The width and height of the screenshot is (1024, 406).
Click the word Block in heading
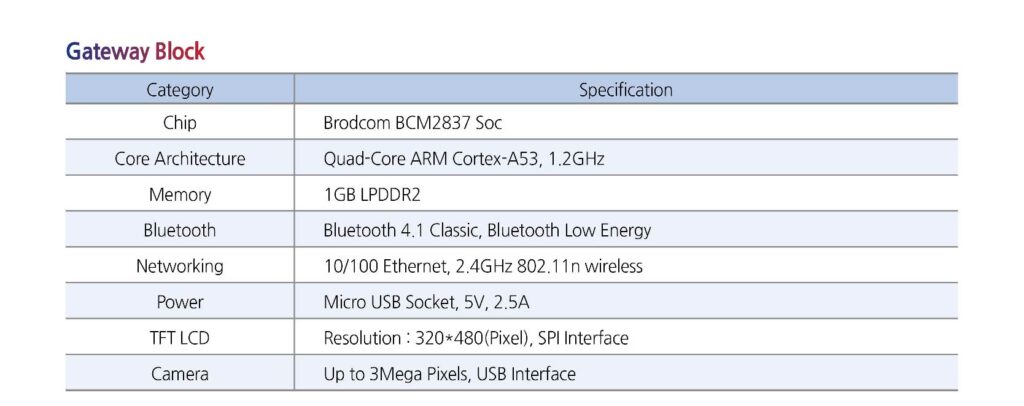click(x=180, y=51)
